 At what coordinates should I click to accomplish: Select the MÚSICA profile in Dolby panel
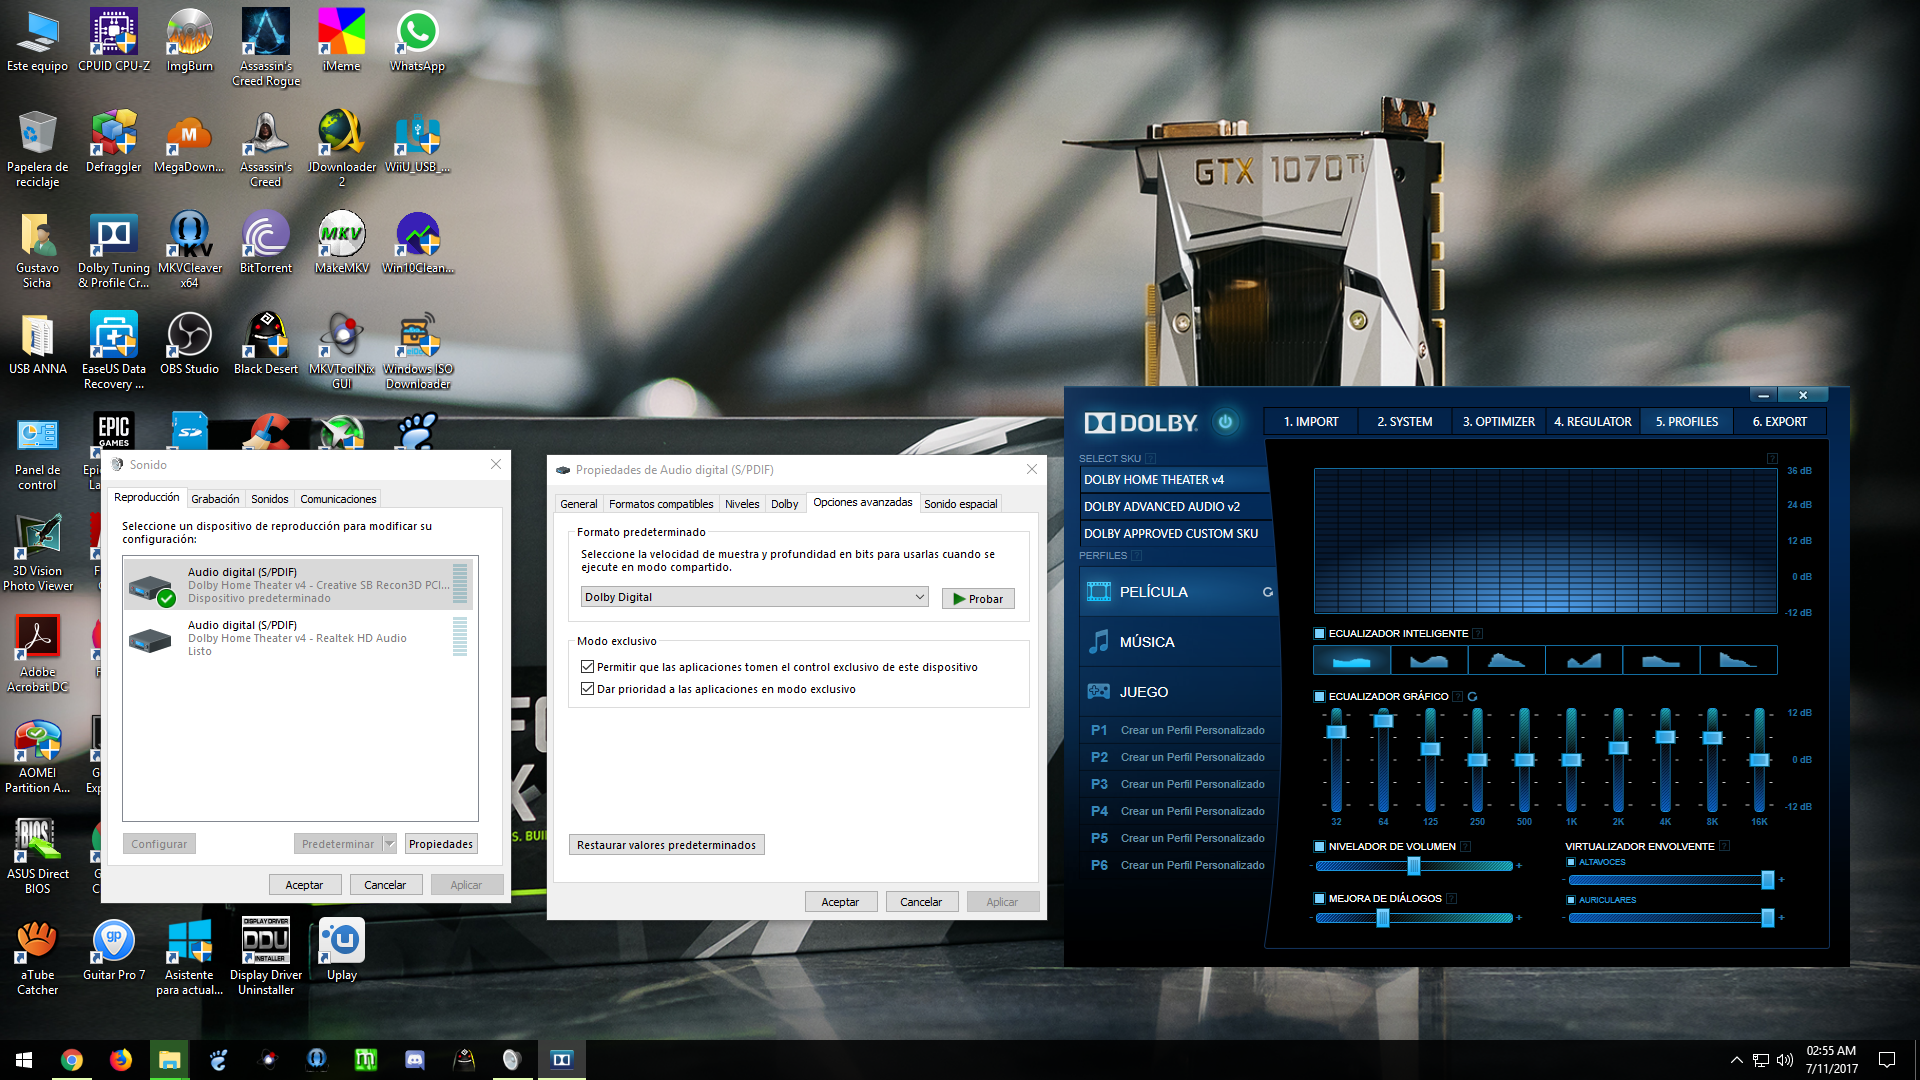(x=1146, y=641)
